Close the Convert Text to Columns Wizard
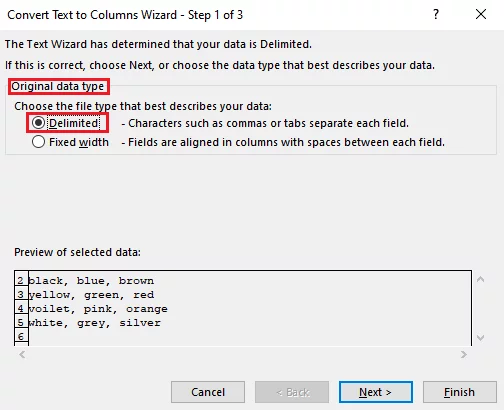Viewport: 504px width, 410px height. coord(481,14)
